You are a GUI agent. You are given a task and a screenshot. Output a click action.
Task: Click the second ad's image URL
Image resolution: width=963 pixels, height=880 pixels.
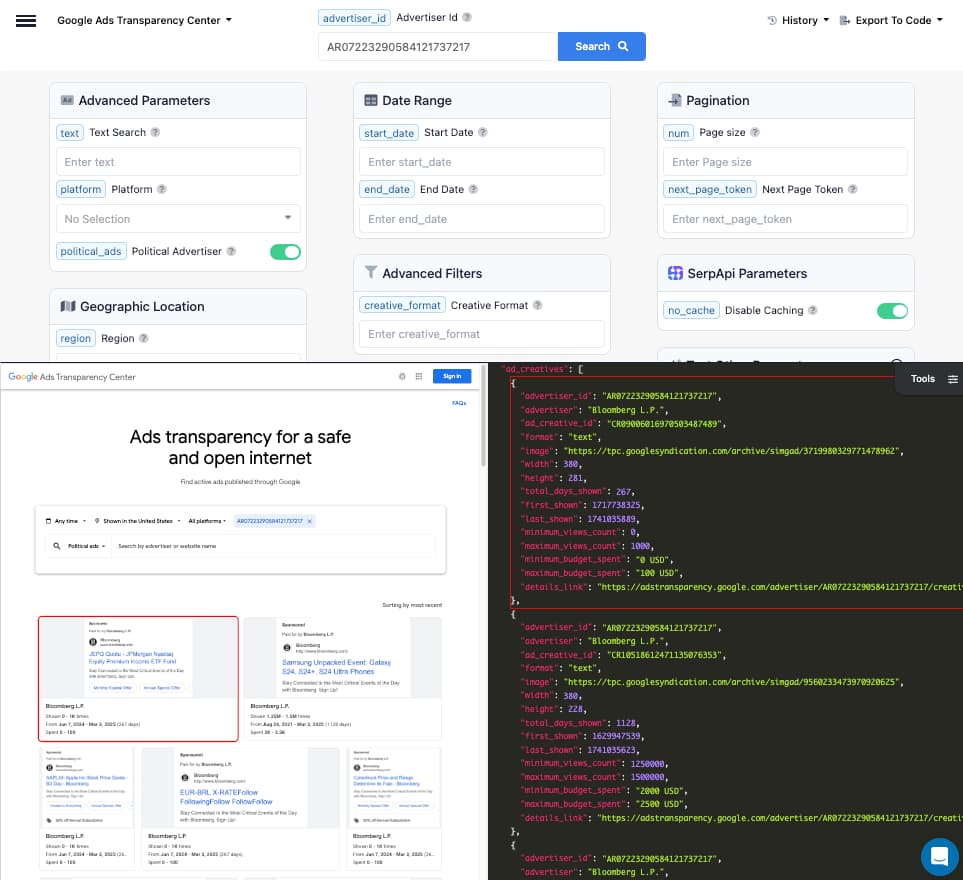[x=731, y=682]
